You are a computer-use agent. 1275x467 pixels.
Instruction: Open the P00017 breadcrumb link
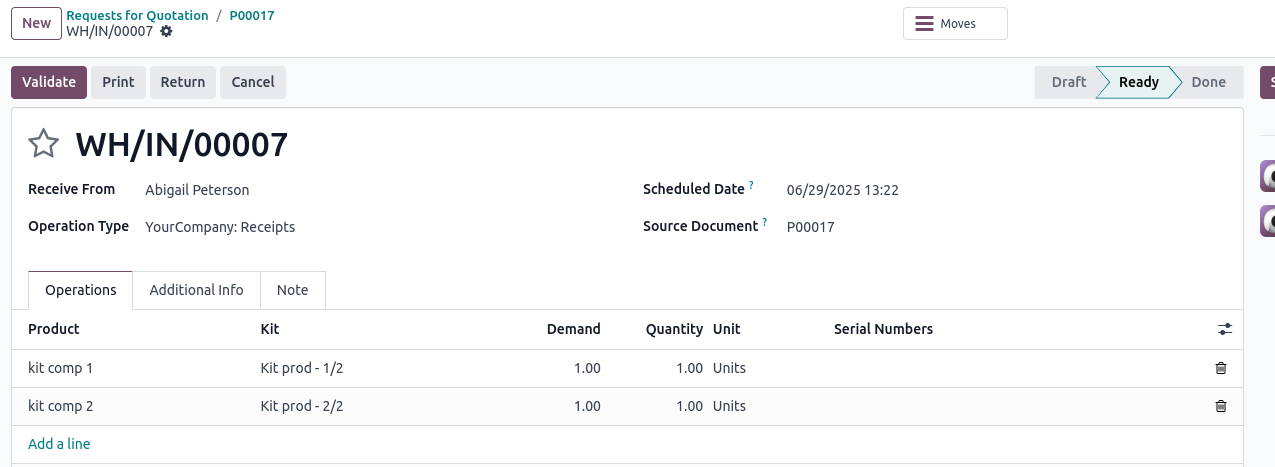[x=252, y=15]
